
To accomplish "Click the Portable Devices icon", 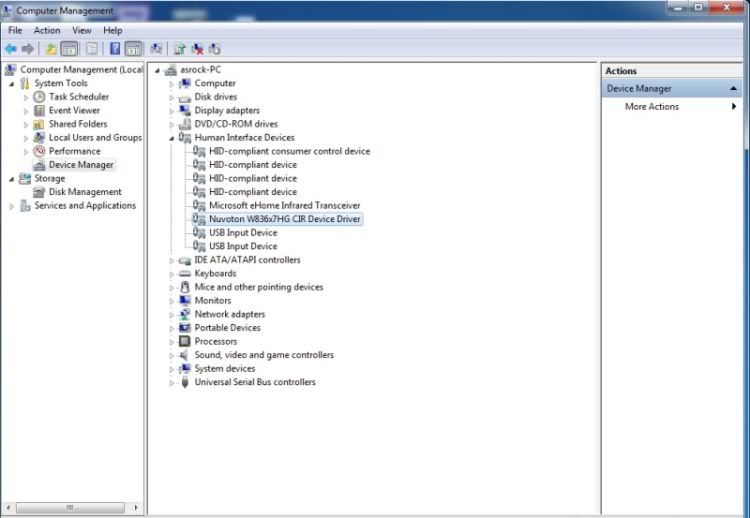I will click(x=185, y=328).
